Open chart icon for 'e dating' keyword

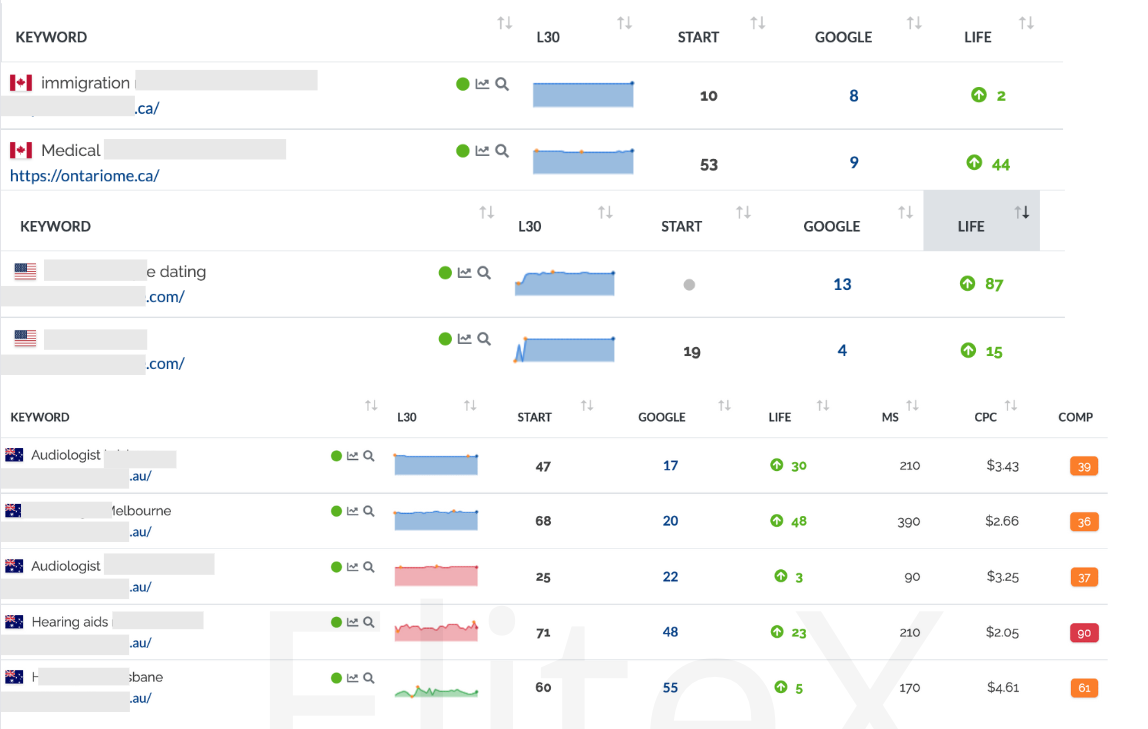pyautogui.click(x=464, y=272)
